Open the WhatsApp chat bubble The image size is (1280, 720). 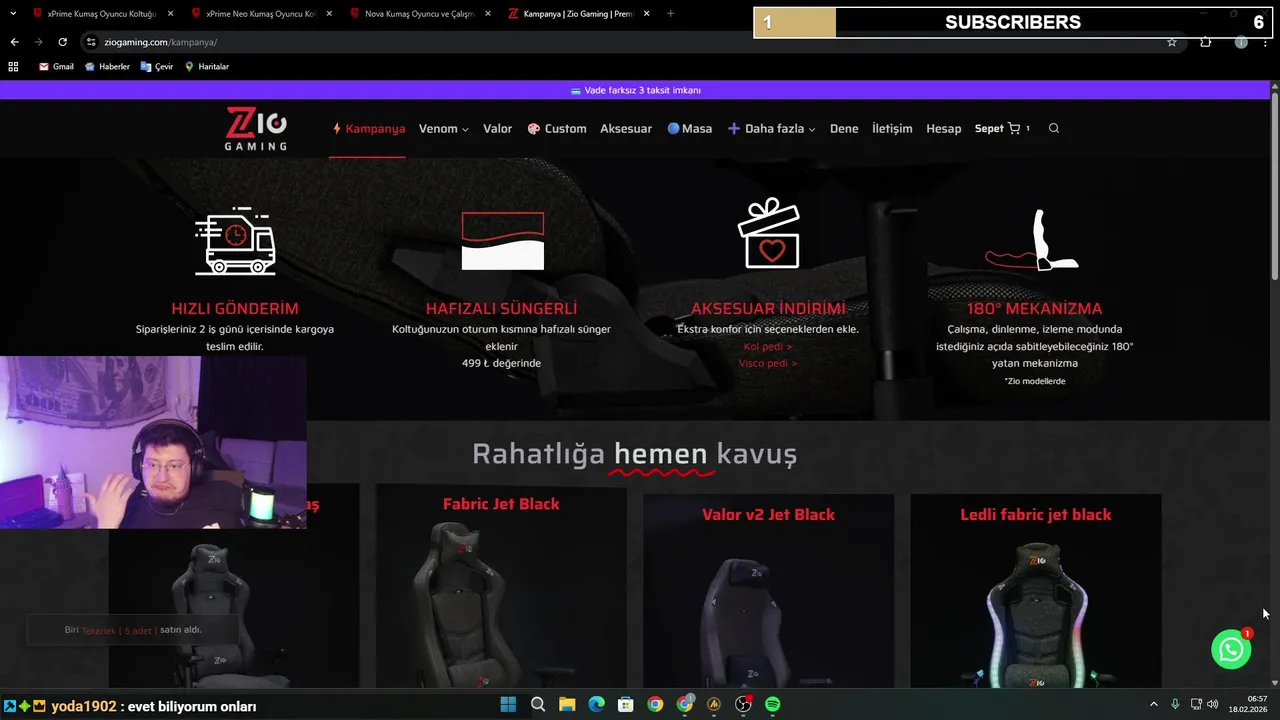coord(1231,649)
